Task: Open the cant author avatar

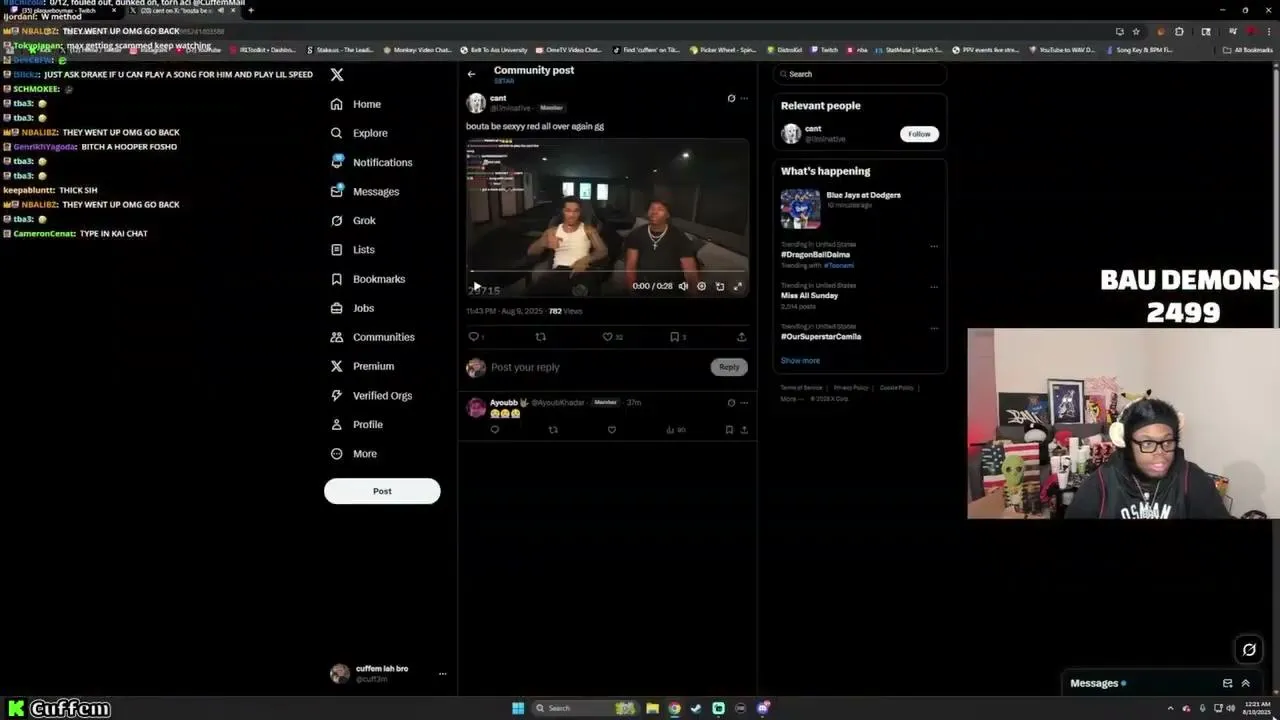Action: 476,103
